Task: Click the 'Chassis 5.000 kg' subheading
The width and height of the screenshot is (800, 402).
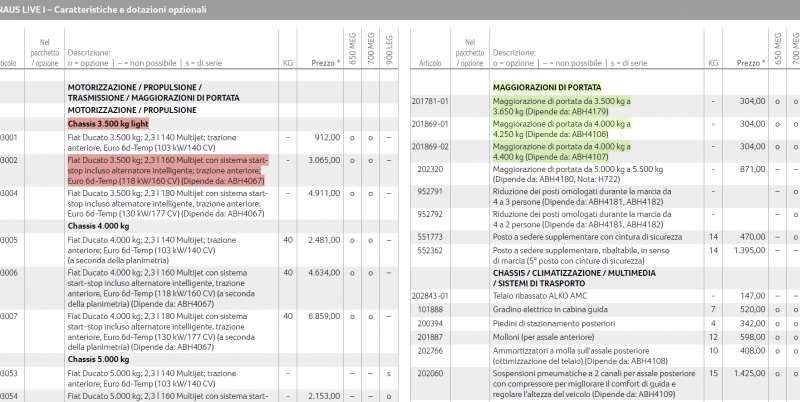Action: click(x=98, y=359)
